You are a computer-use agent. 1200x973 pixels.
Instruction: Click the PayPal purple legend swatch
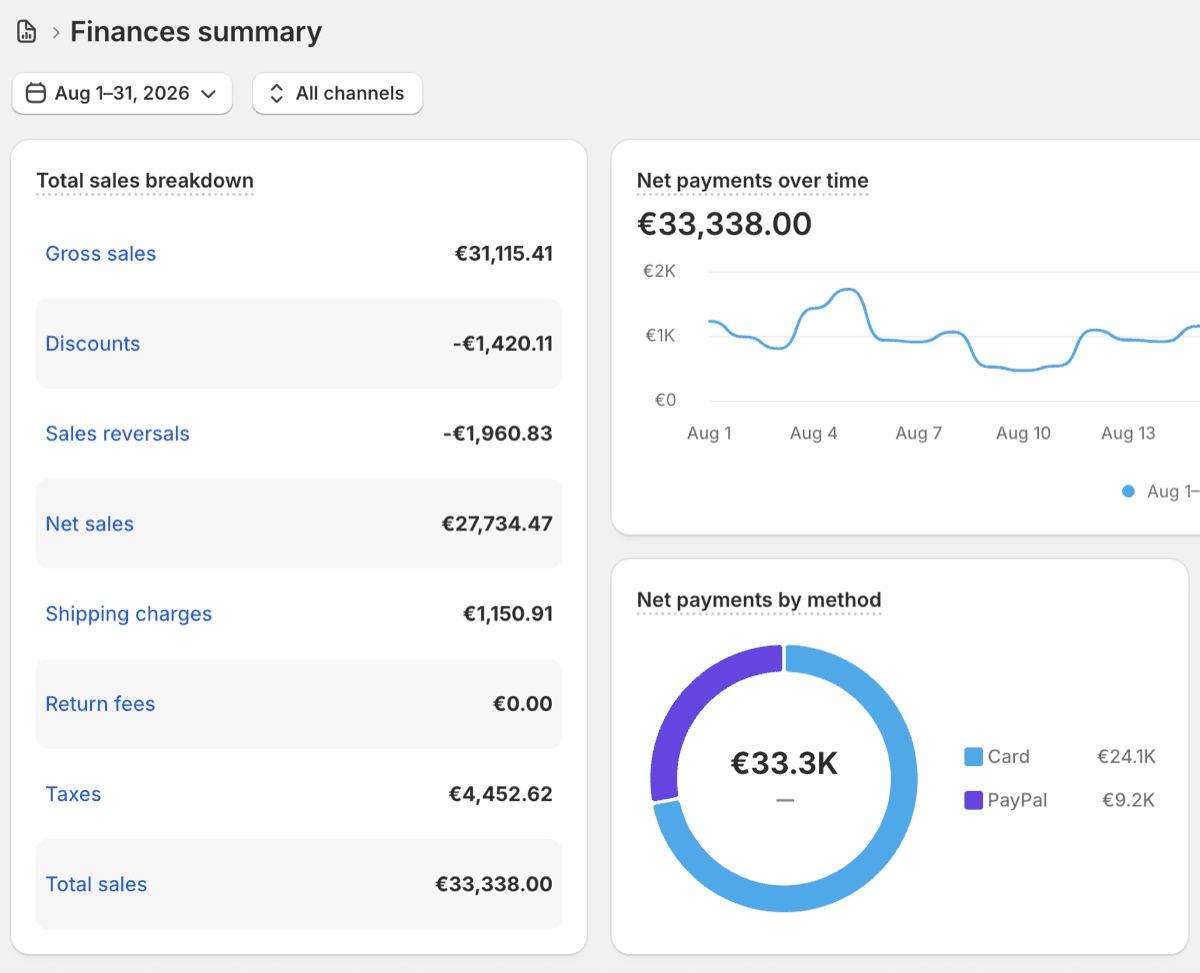tap(973, 800)
